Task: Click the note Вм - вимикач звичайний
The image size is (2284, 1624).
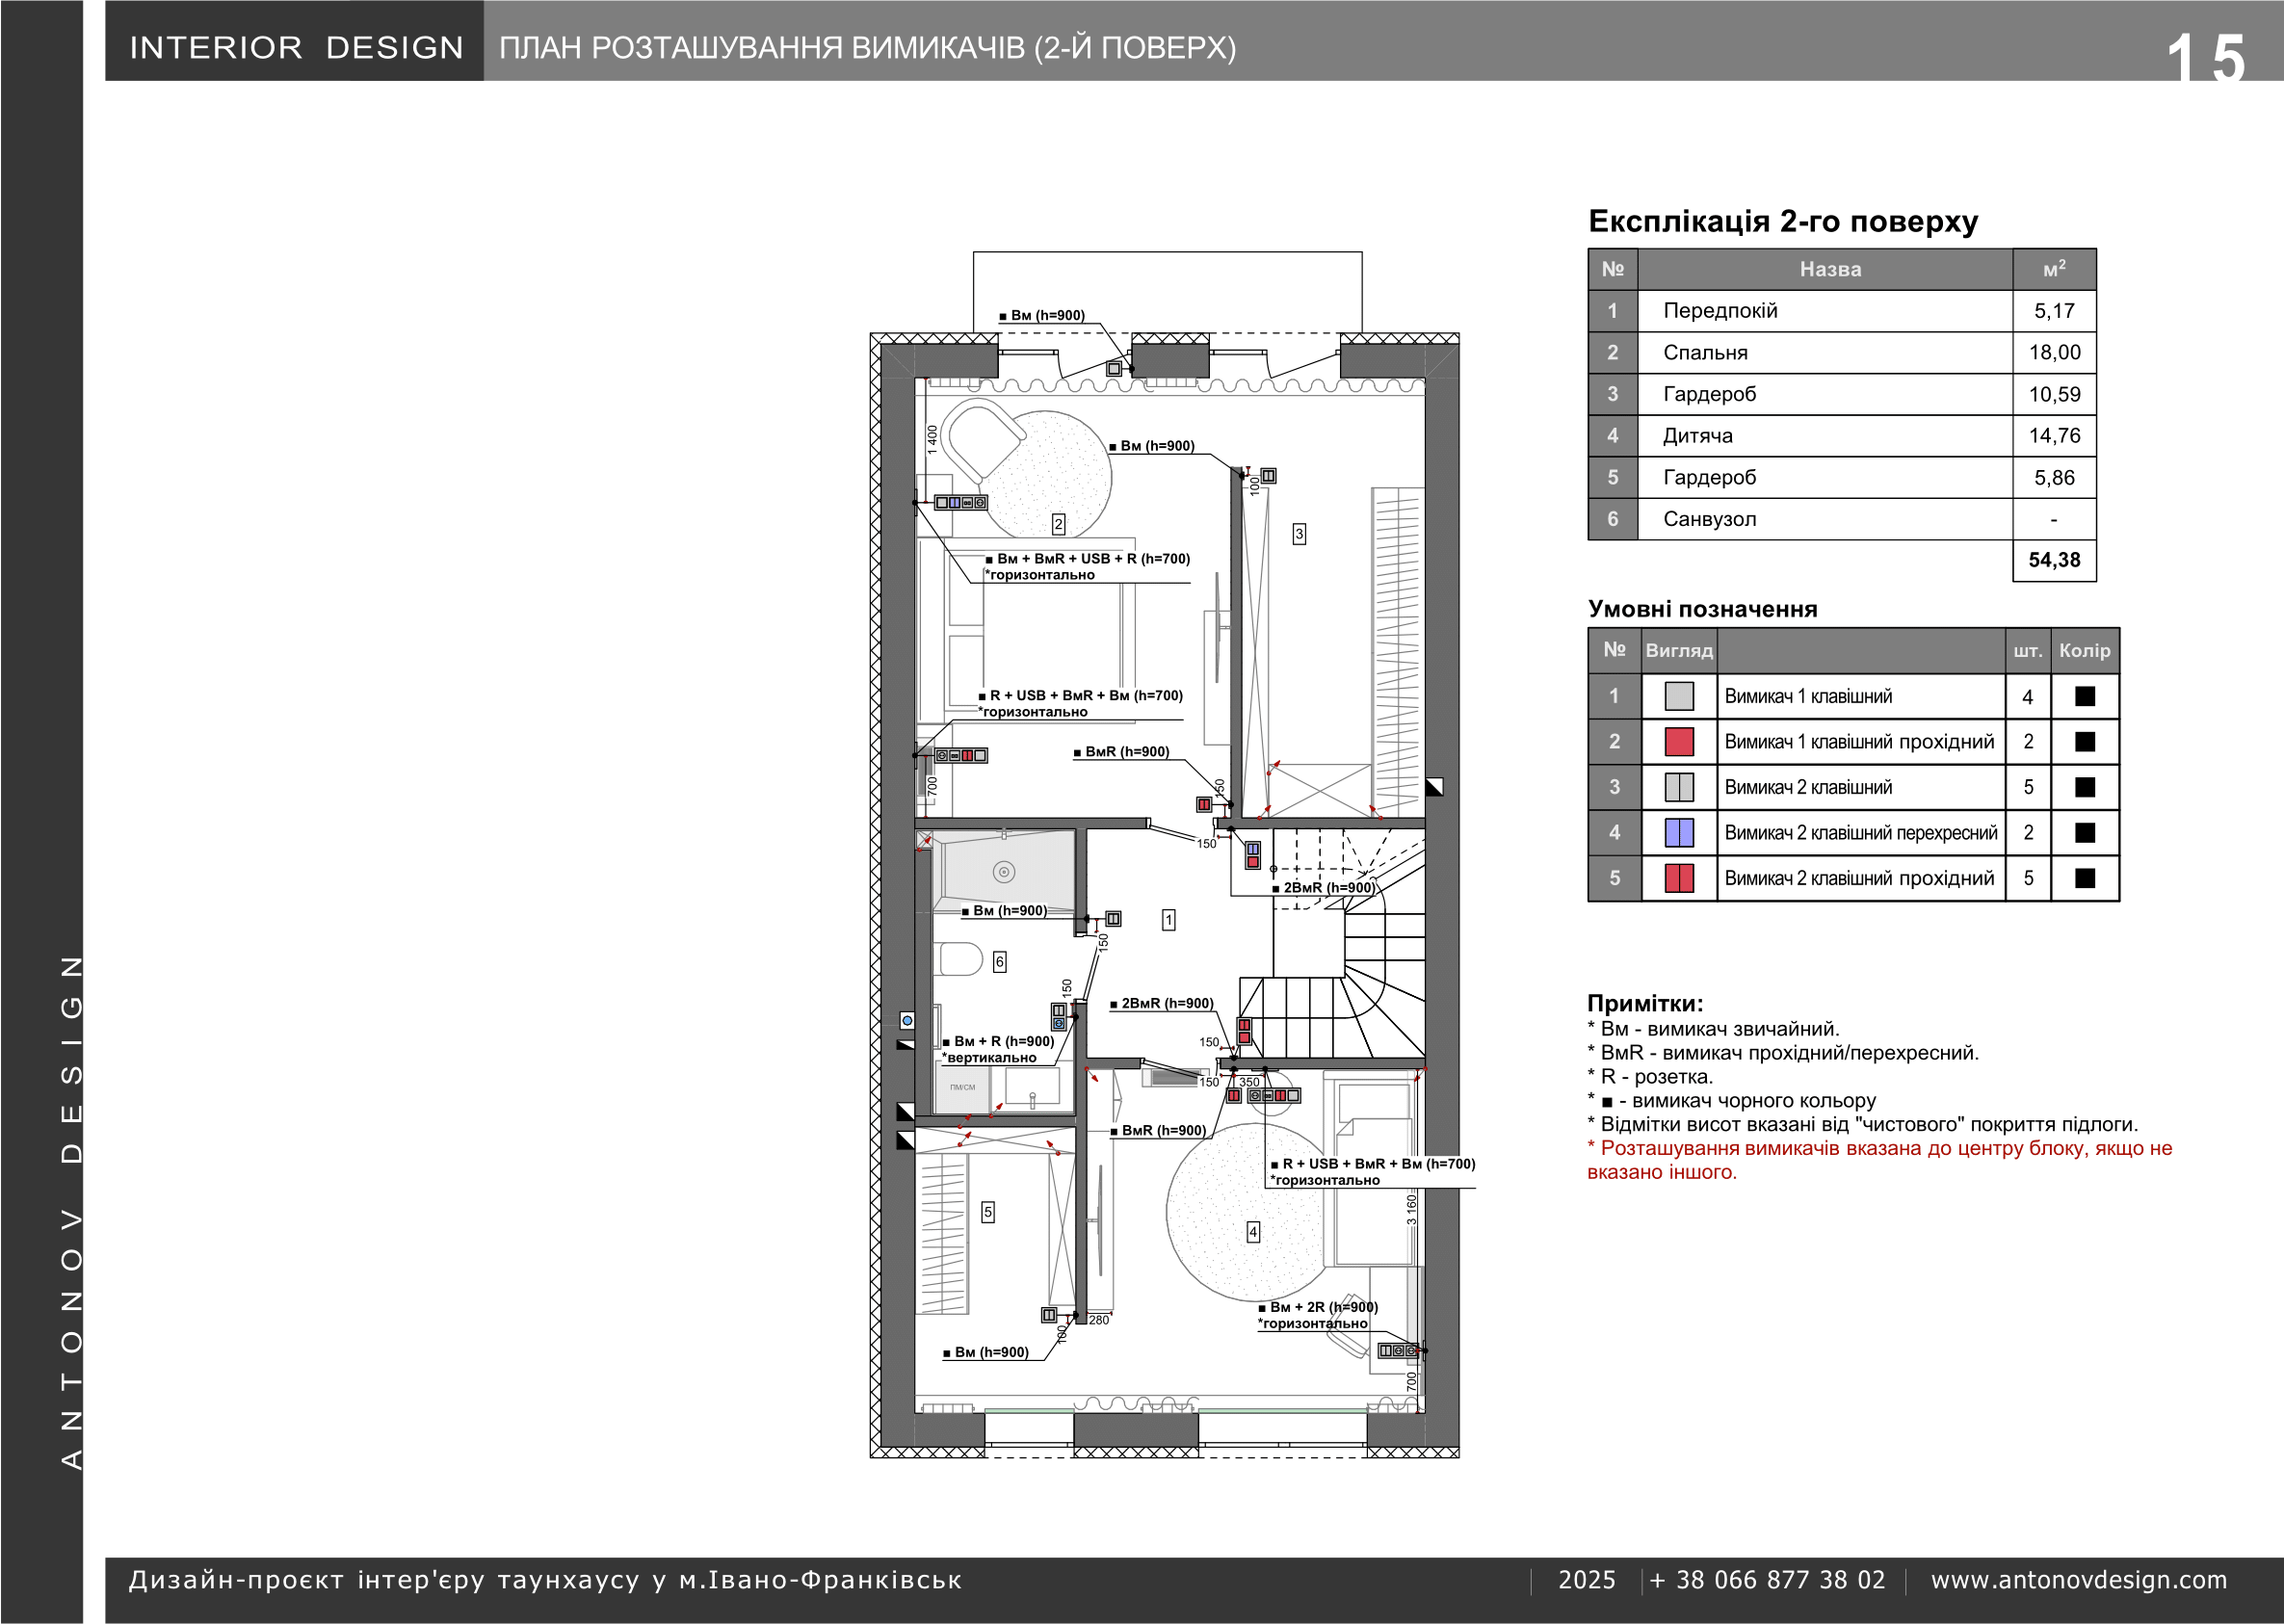Action: pyautogui.click(x=1713, y=1028)
